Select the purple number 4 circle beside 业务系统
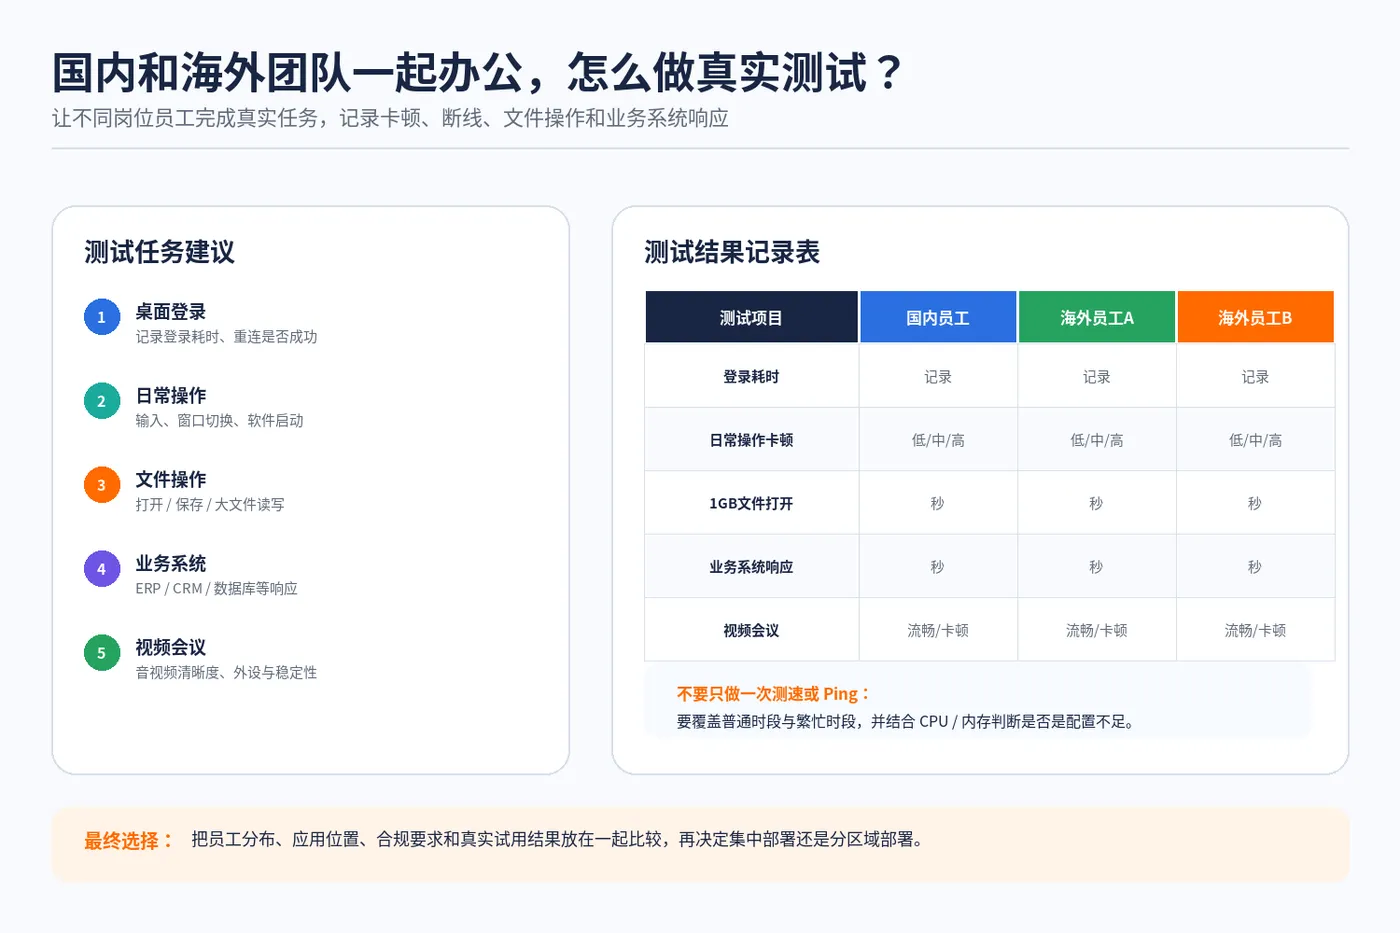Screen dimensions: 1400x933 [x=101, y=569]
